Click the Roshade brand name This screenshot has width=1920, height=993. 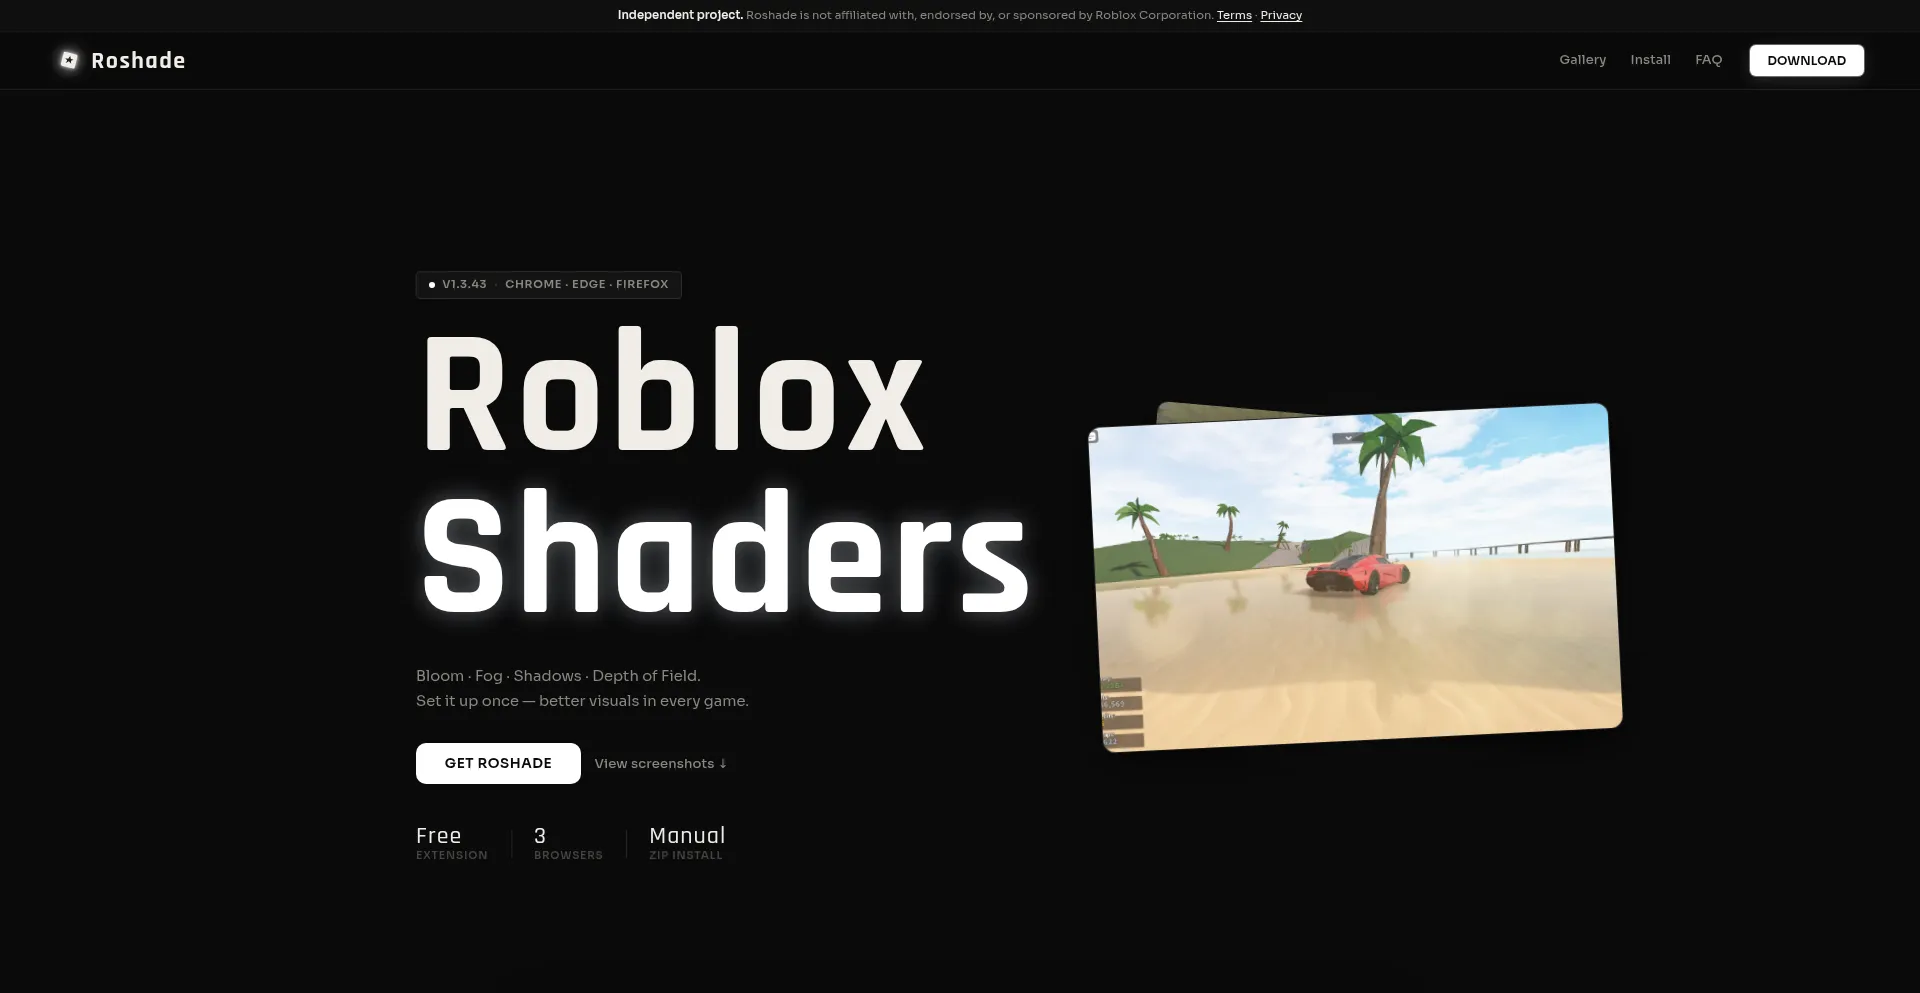(x=138, y=61)
